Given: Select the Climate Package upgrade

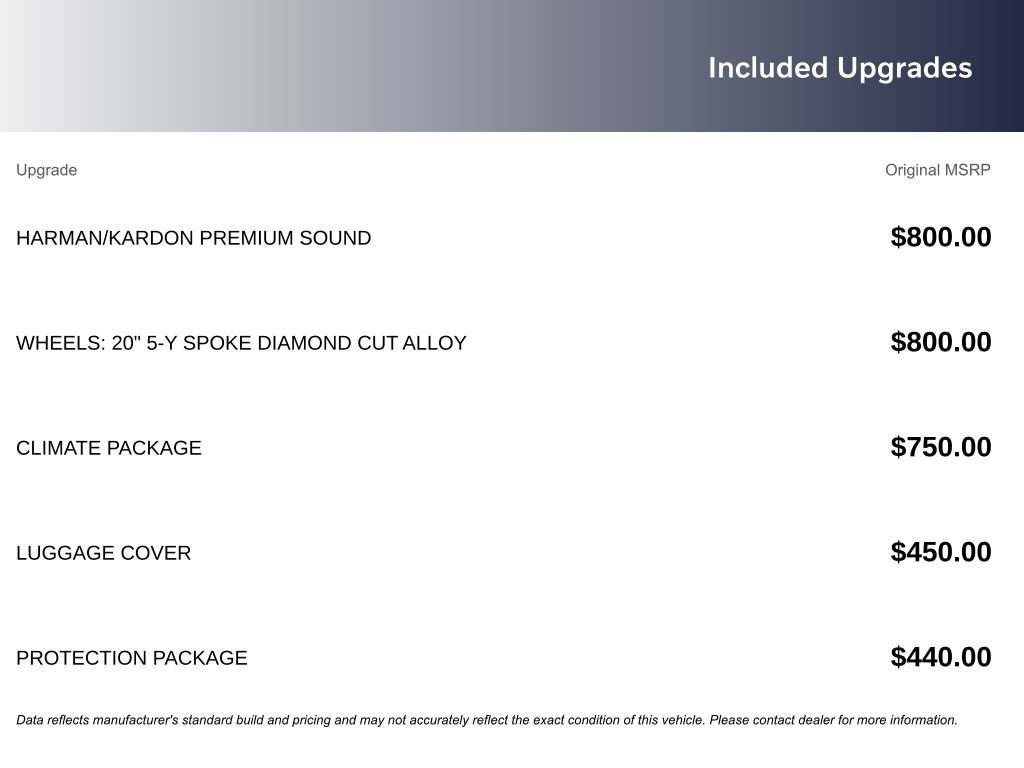Looking at the screenshot, I should 108,448.
